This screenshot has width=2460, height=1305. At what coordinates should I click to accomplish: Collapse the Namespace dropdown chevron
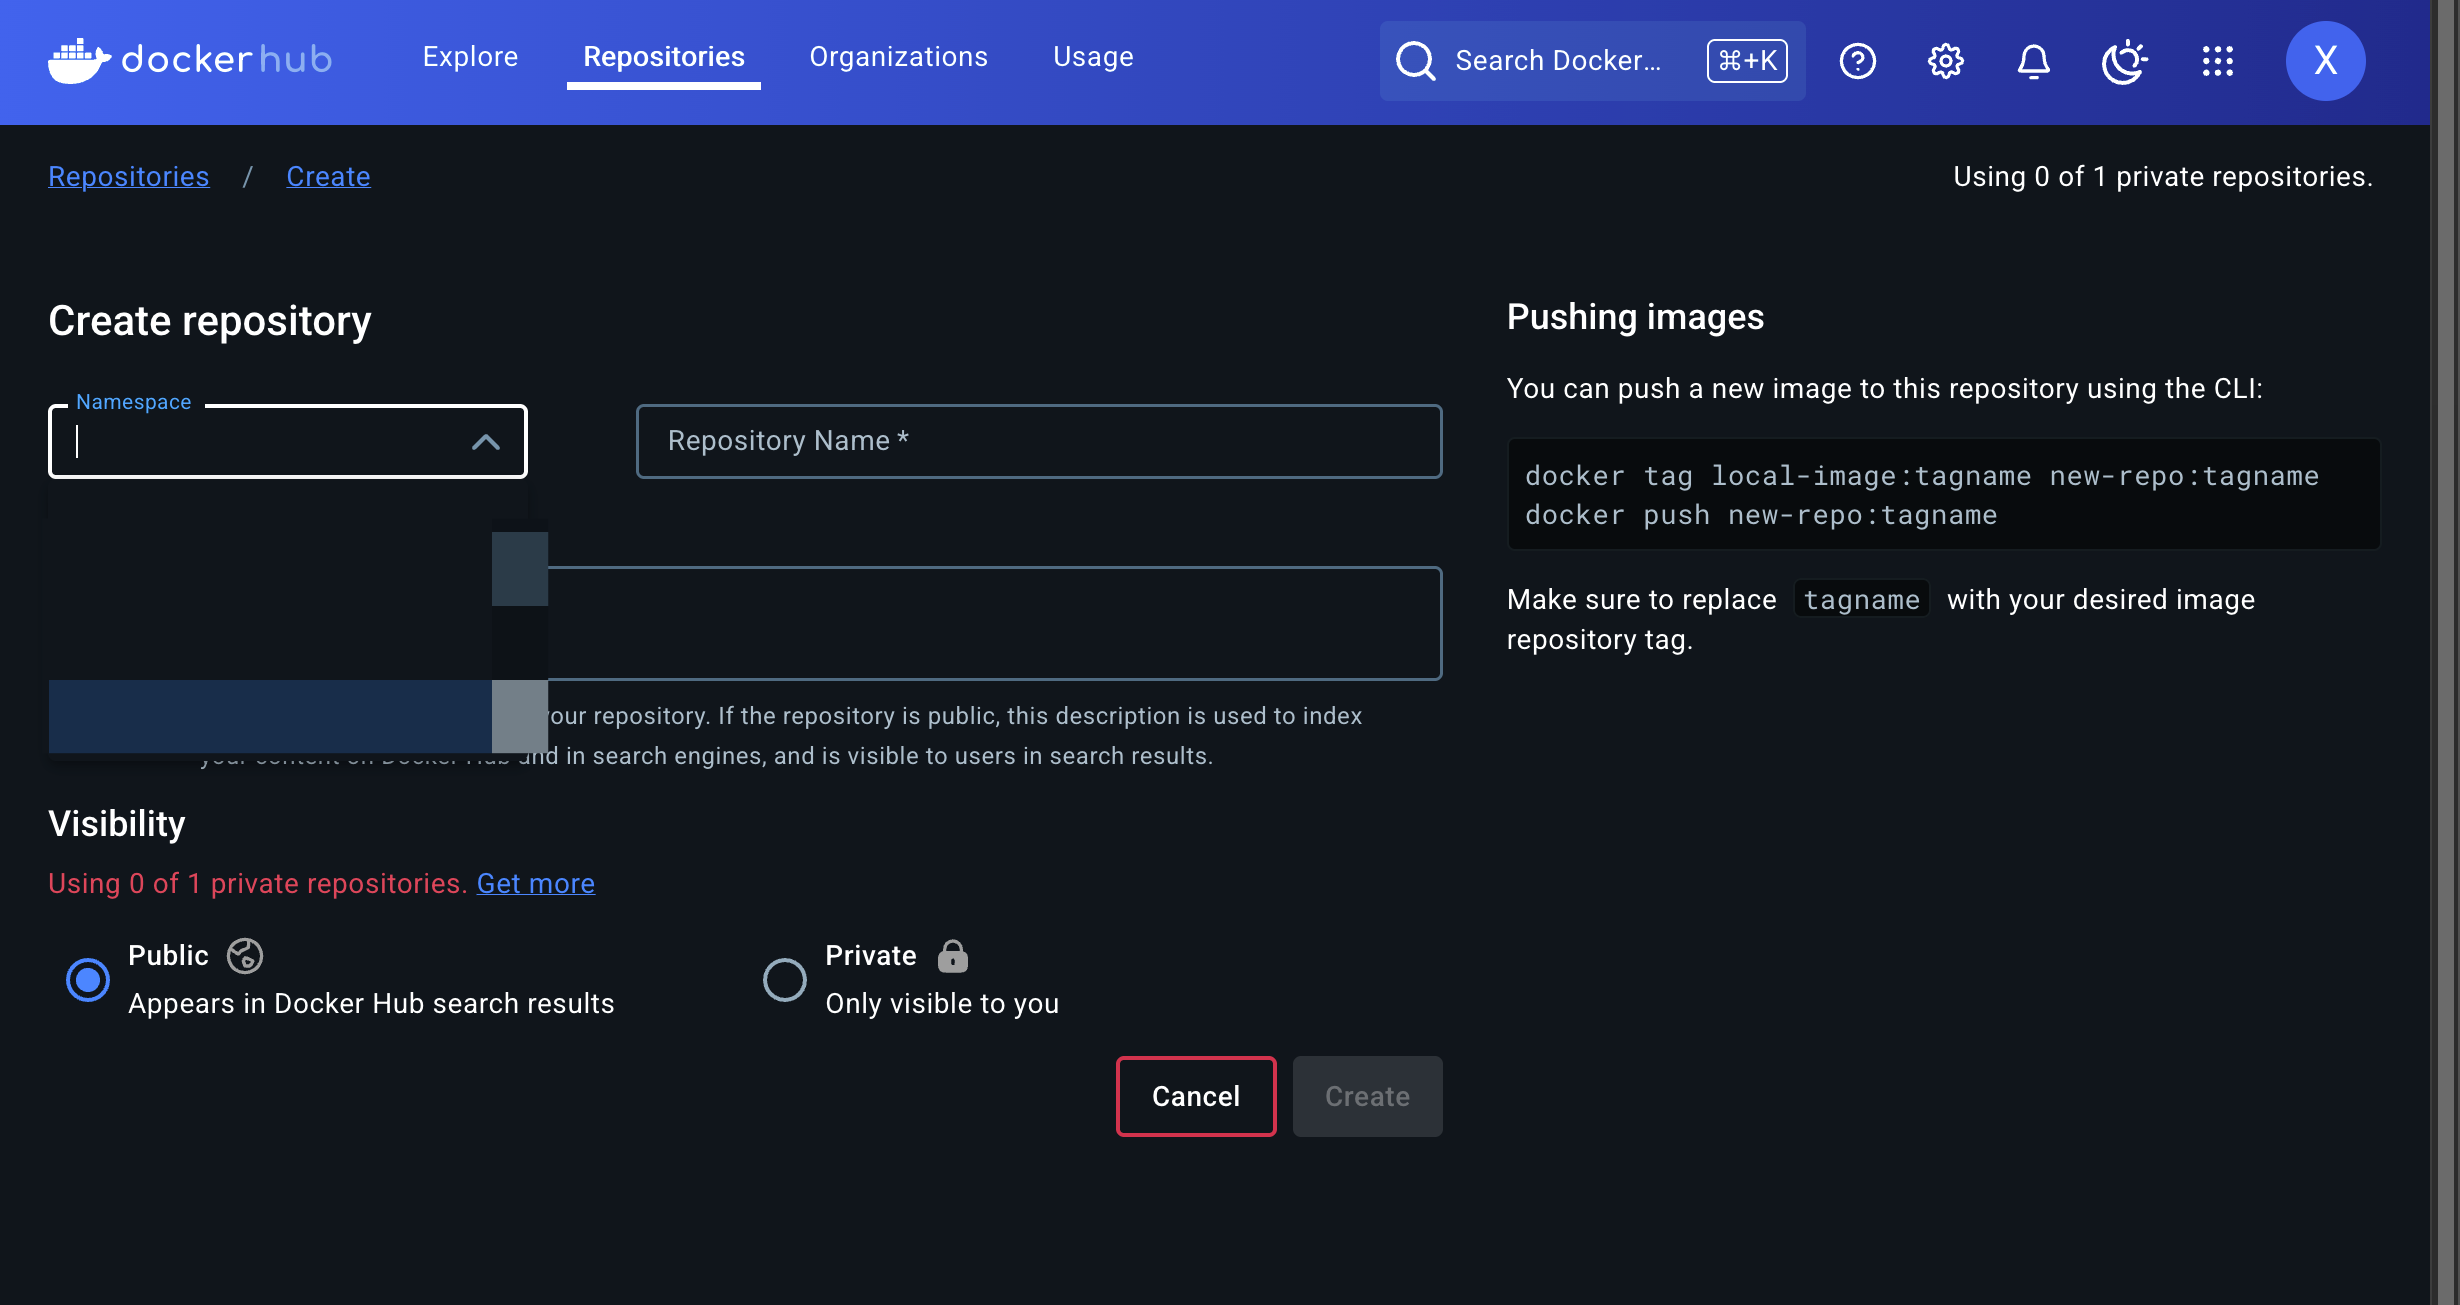[x=485, y=442]
